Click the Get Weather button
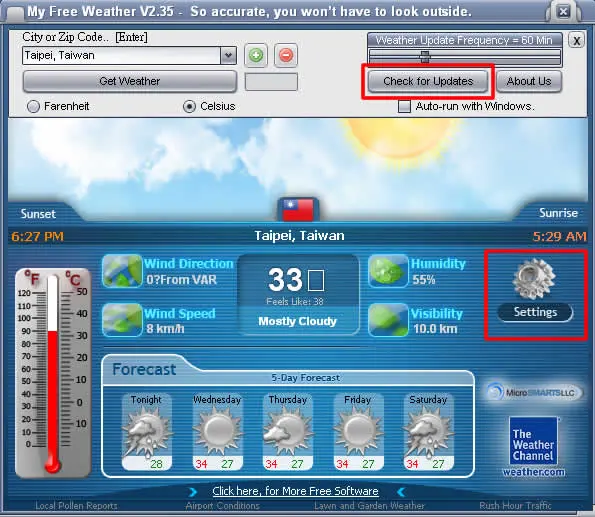 130,81
